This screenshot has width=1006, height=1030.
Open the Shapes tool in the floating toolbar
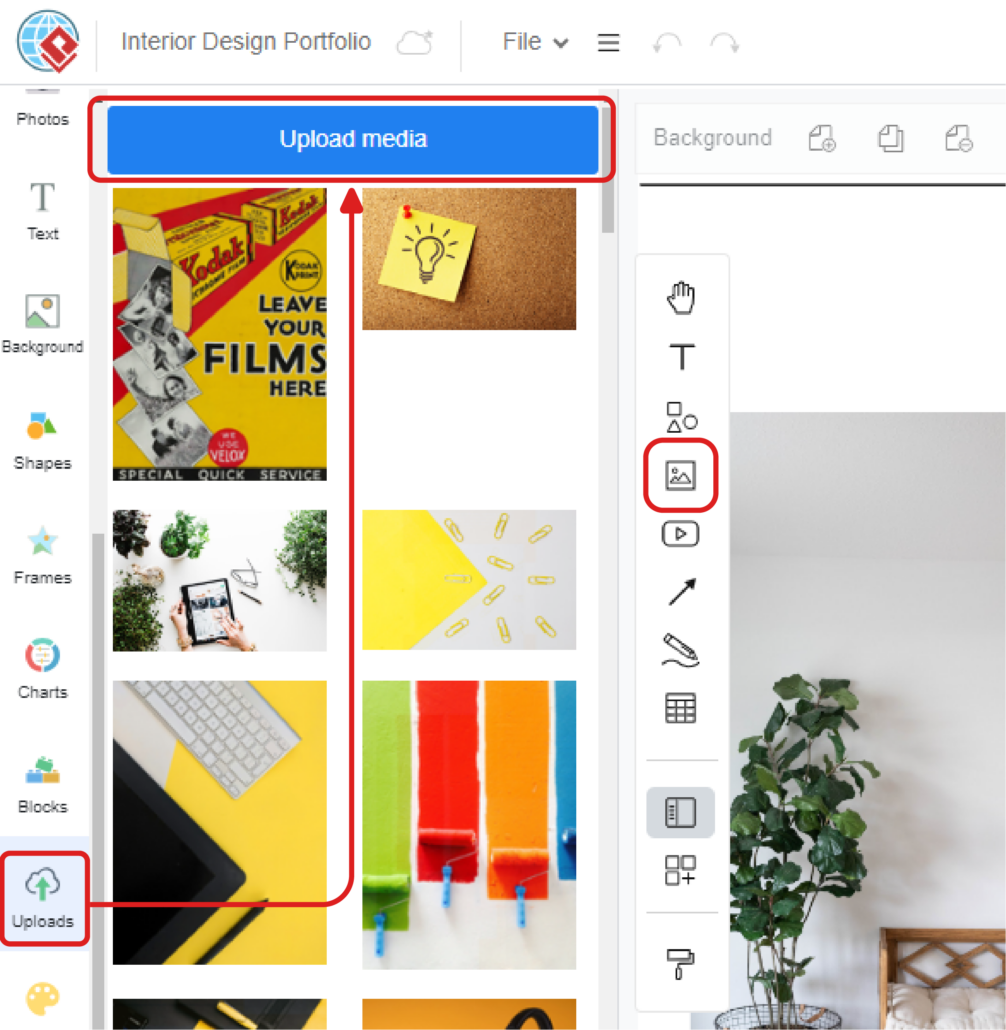coord(681,416)
